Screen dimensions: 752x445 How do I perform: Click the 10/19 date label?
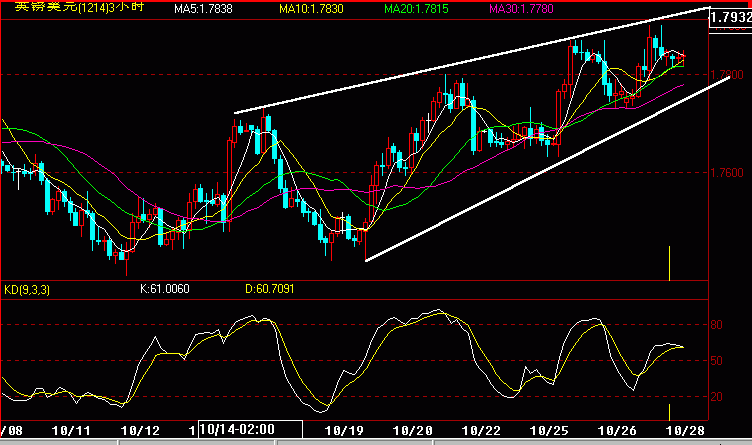click(344, 431)
